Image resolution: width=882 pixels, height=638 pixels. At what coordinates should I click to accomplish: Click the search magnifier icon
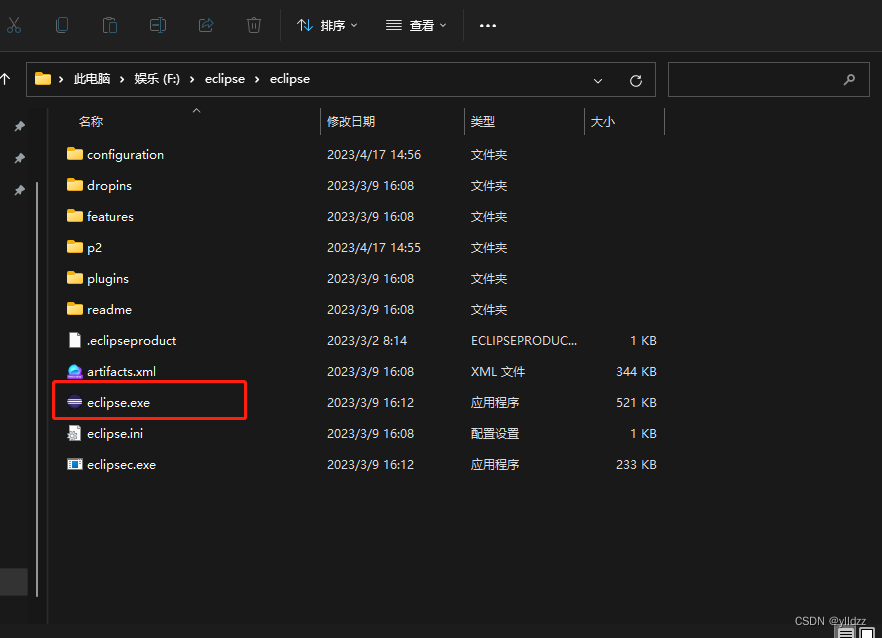pyautogui.click(x=849, y=79)
